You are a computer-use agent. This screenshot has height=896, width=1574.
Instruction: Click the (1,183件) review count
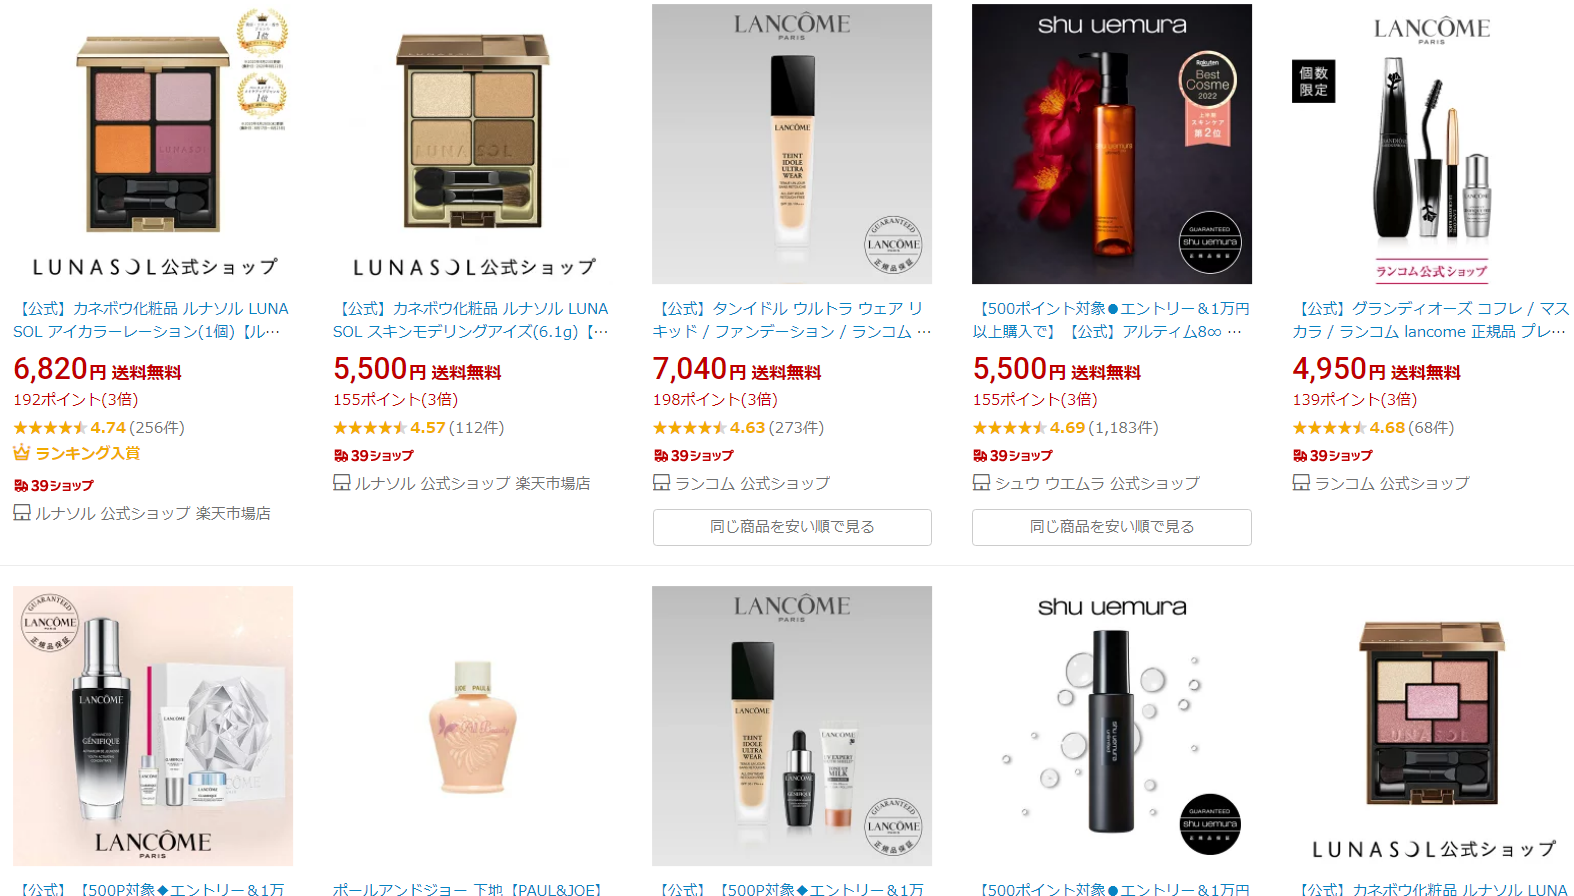(x=1123, y=428)
